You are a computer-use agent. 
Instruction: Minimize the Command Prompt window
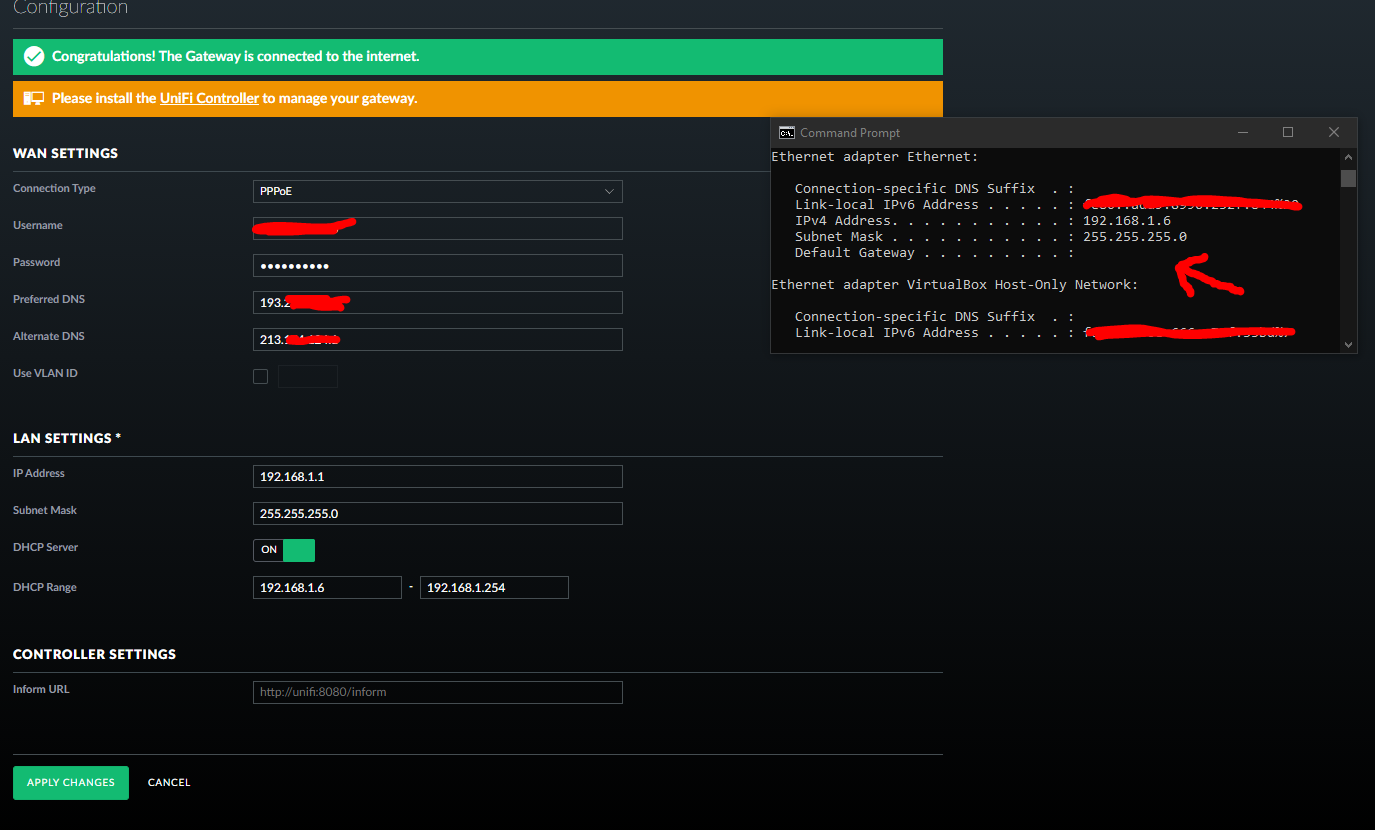coord(1242,133)
